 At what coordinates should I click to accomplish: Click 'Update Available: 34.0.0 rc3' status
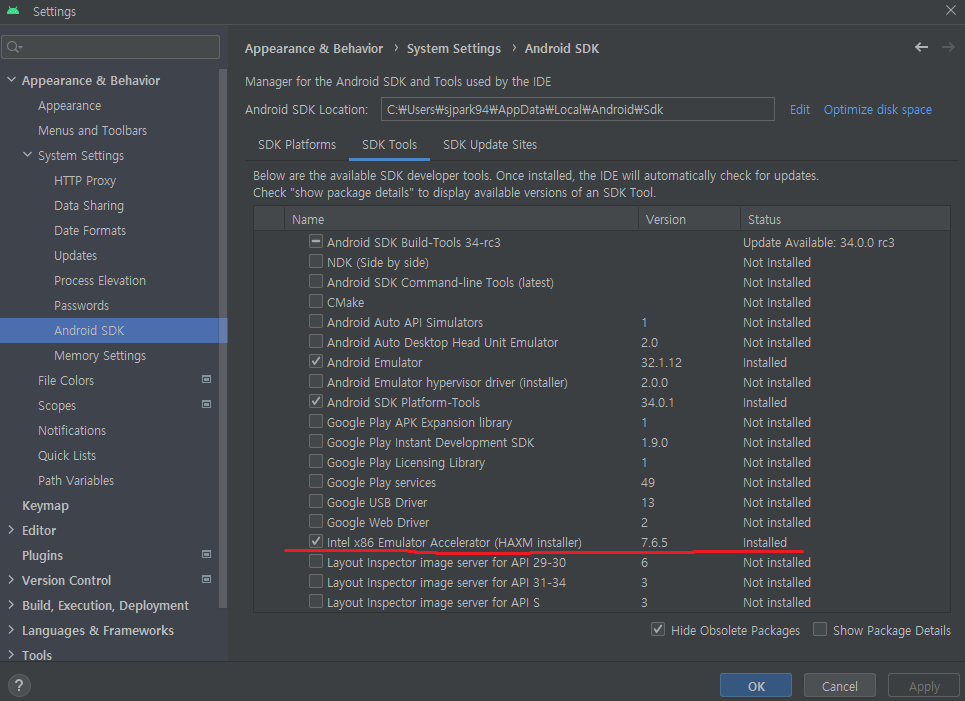pyautogui.click(x=819, y=242)
